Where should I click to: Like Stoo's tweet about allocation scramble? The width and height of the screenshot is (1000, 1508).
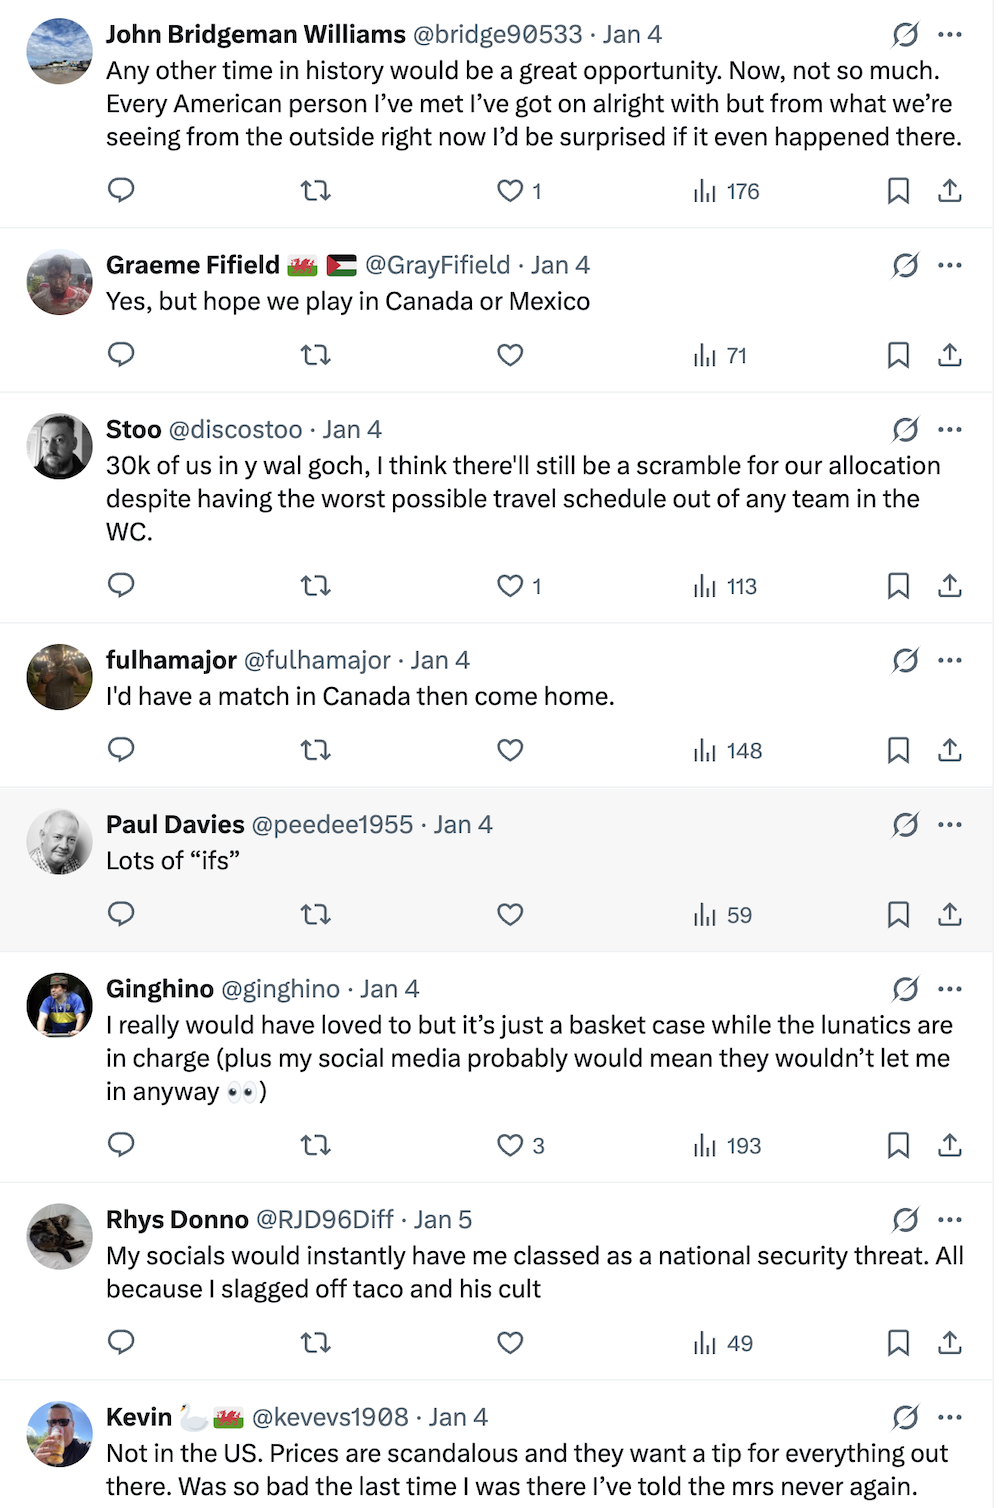(510, 586)
